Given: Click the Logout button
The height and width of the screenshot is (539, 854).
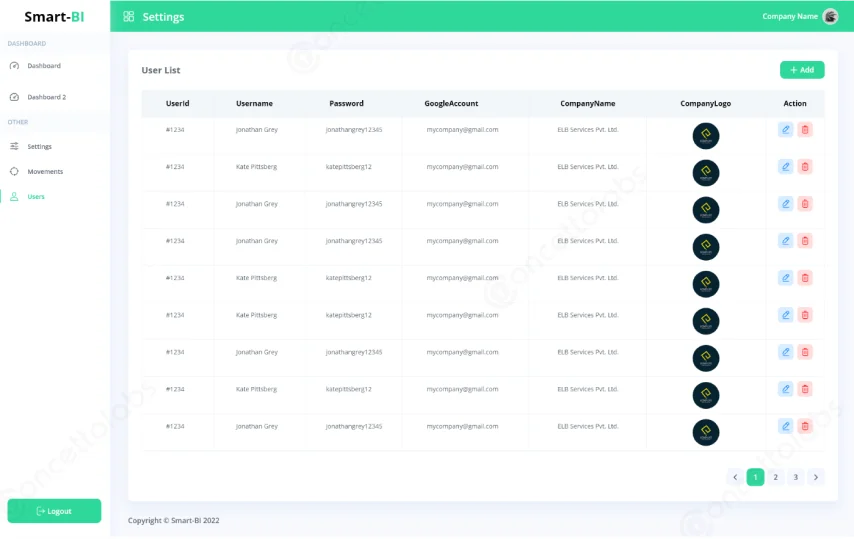Looking at the screenshot, I should (x=54, y=511).
